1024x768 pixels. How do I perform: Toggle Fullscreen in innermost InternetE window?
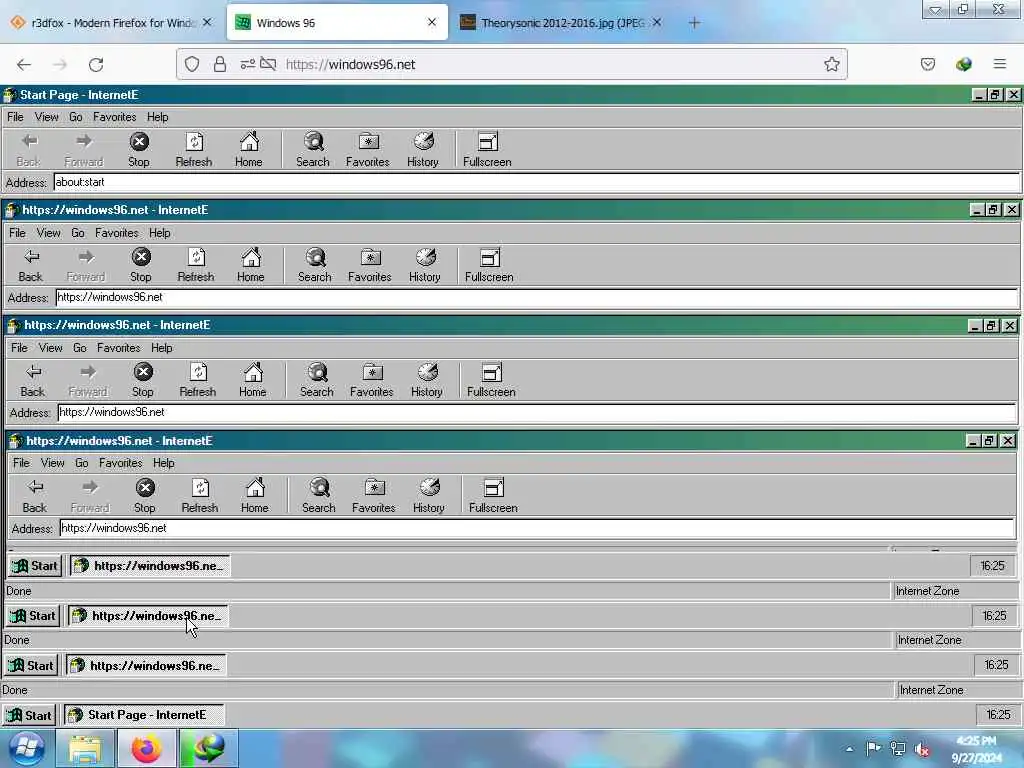pos(493,496)
